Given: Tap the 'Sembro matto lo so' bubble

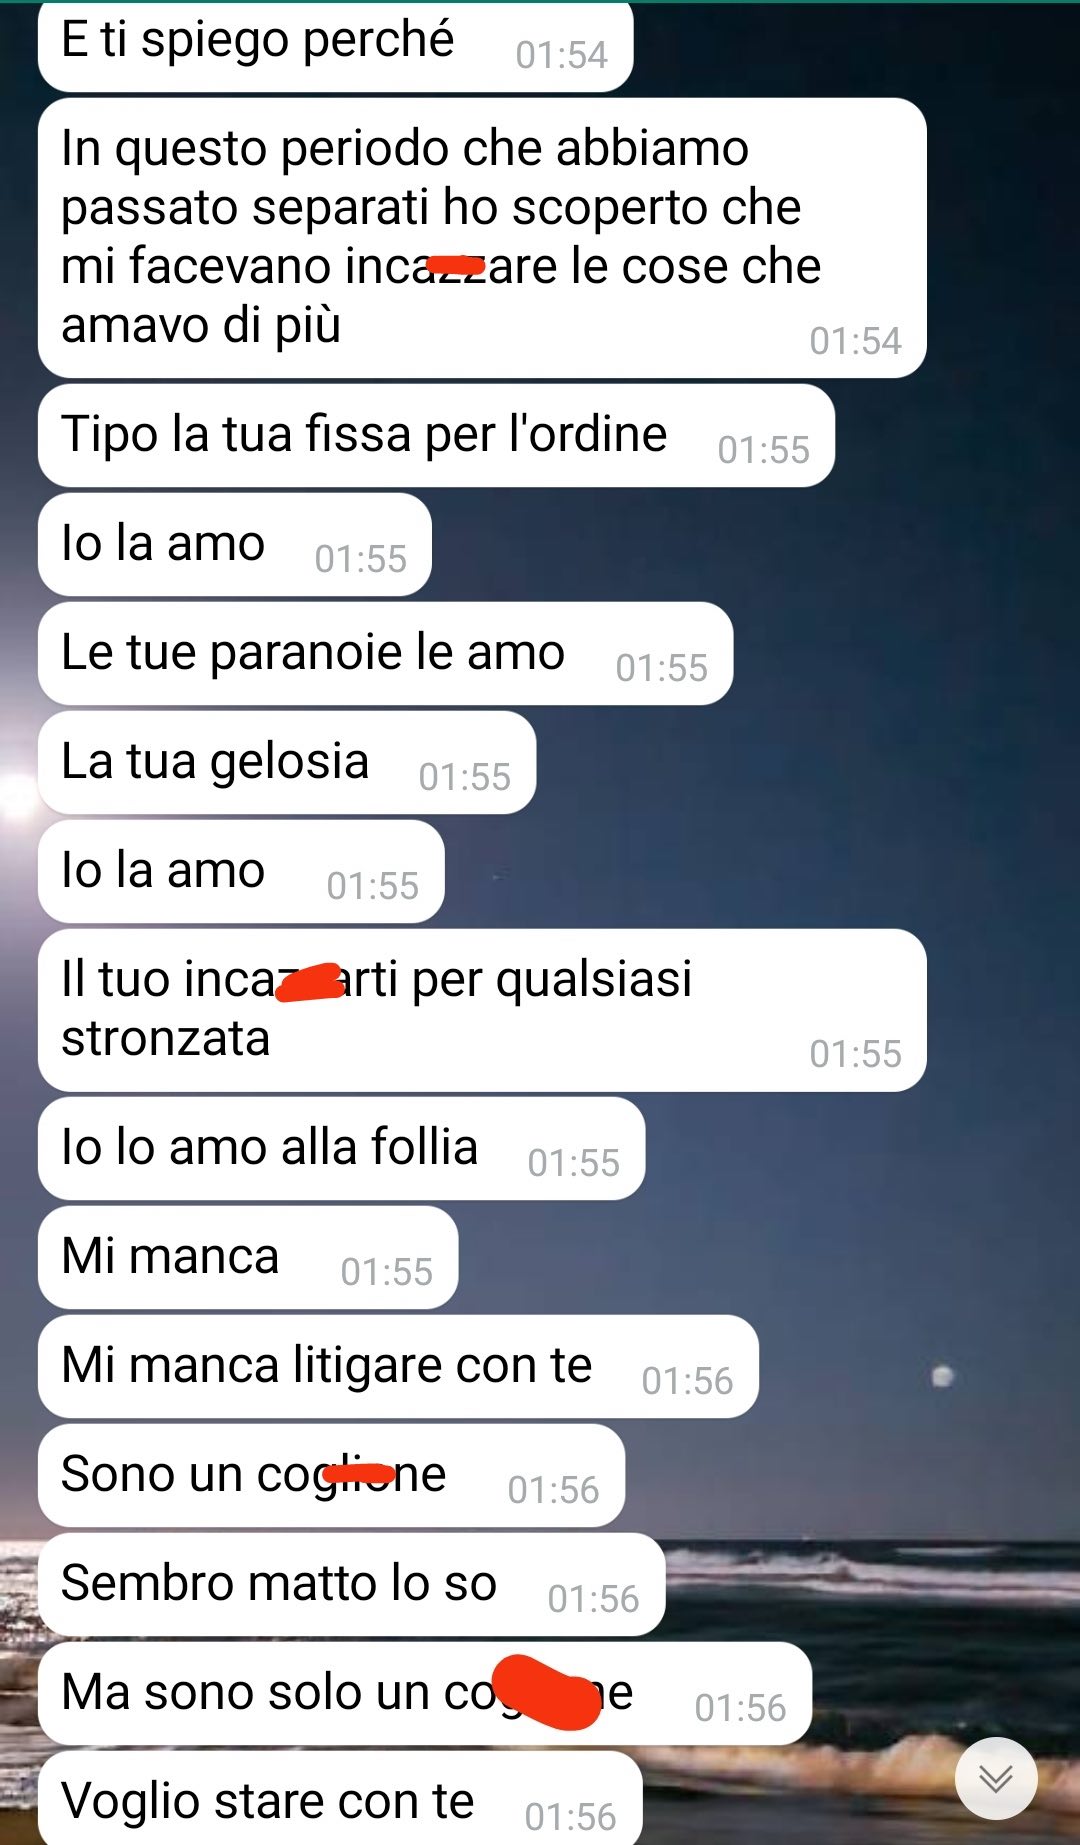Looking at the screenshot, I should tap(351, 1585).
